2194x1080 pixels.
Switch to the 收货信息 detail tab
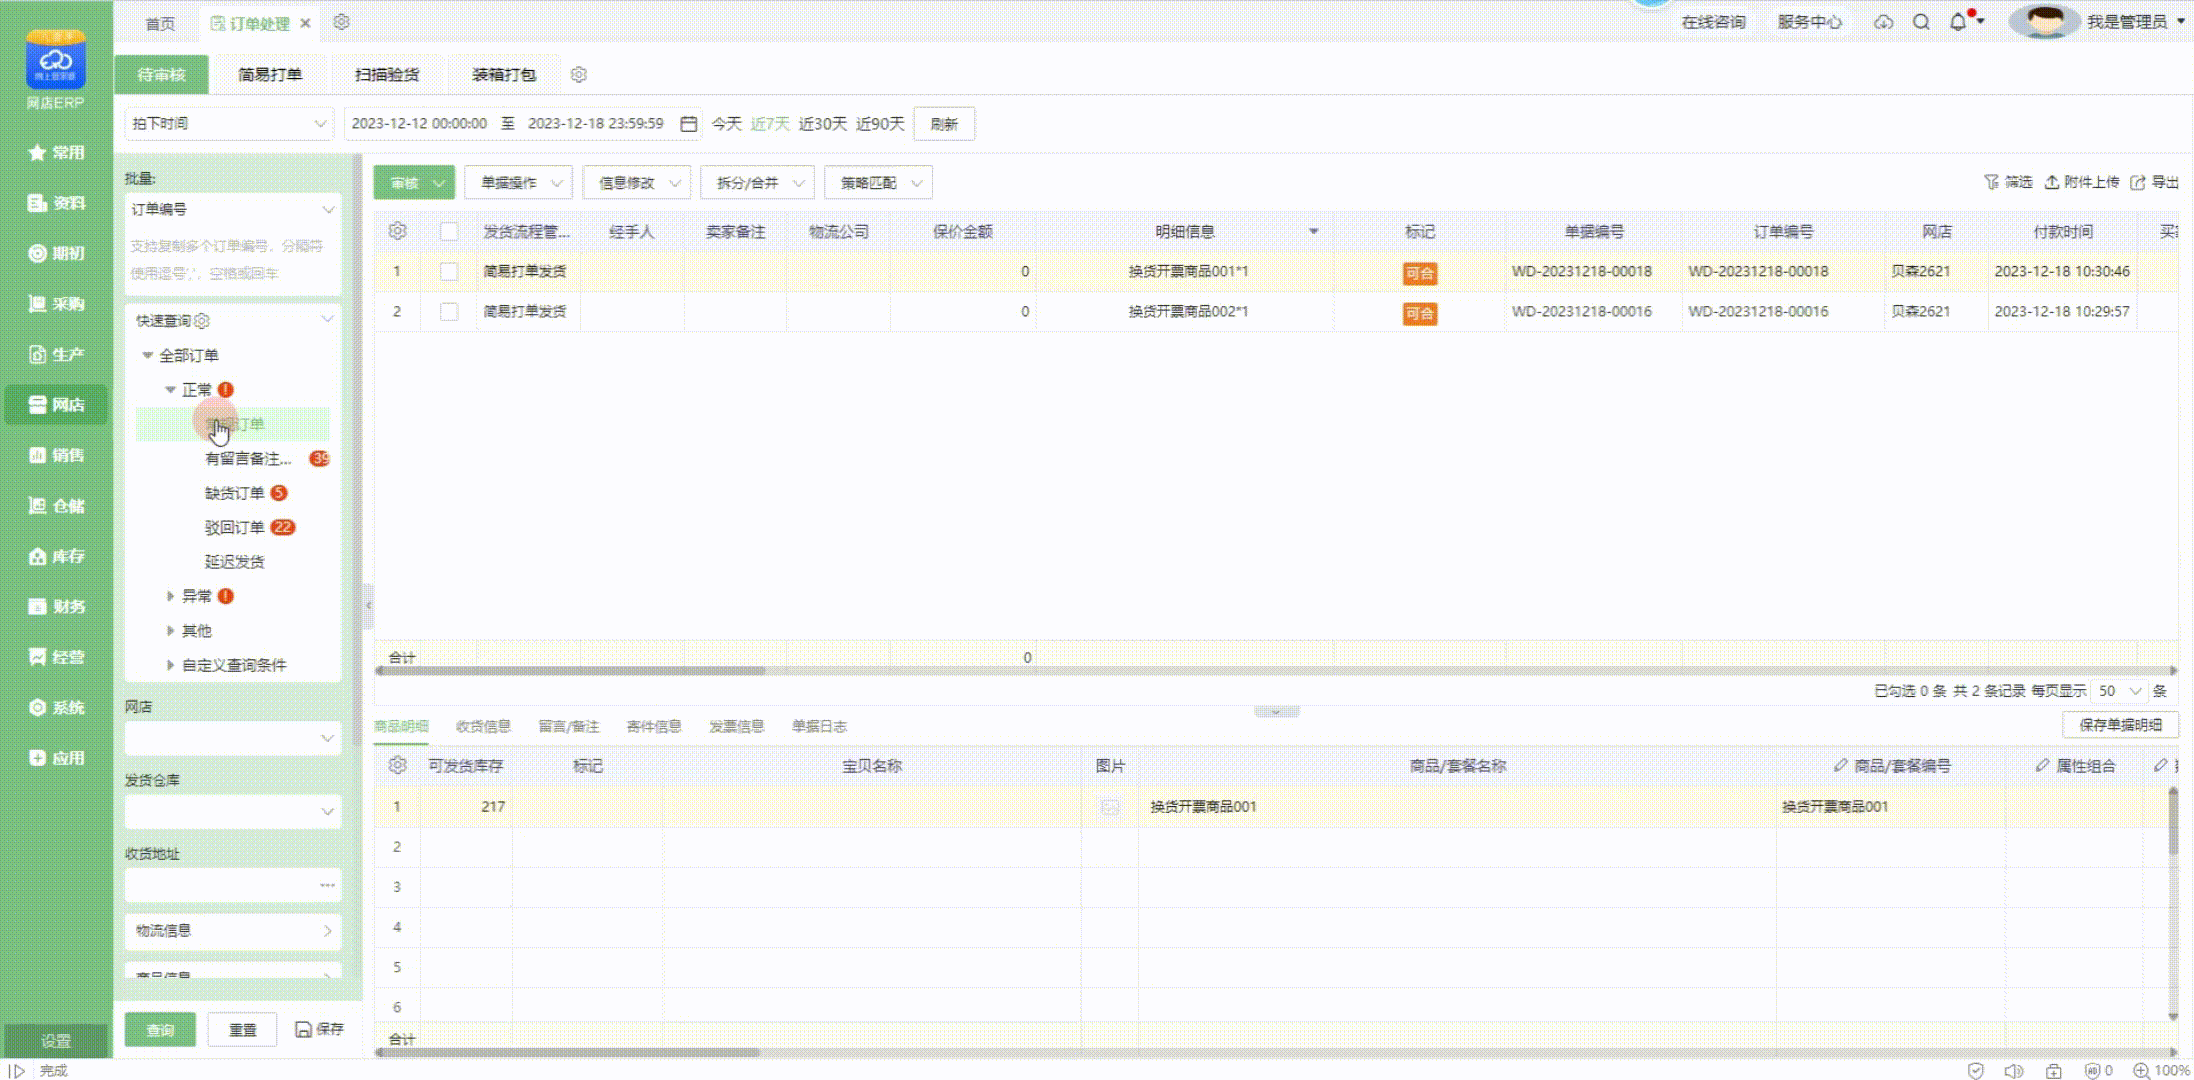483,726
